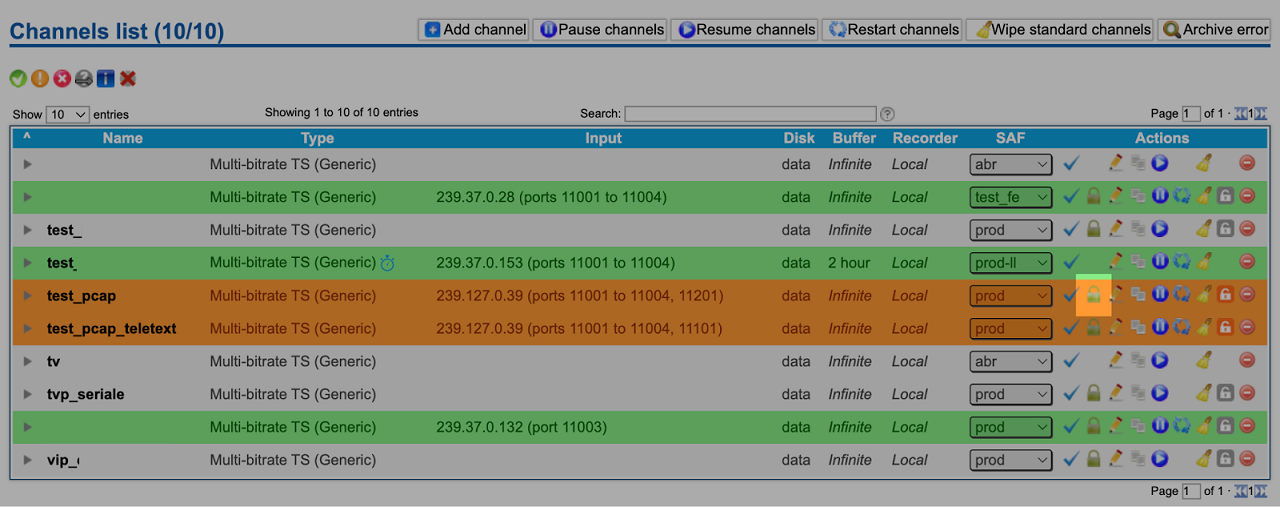Focus the Search input field
This screenshot has width=1280, height=507.
coord(750,114)
